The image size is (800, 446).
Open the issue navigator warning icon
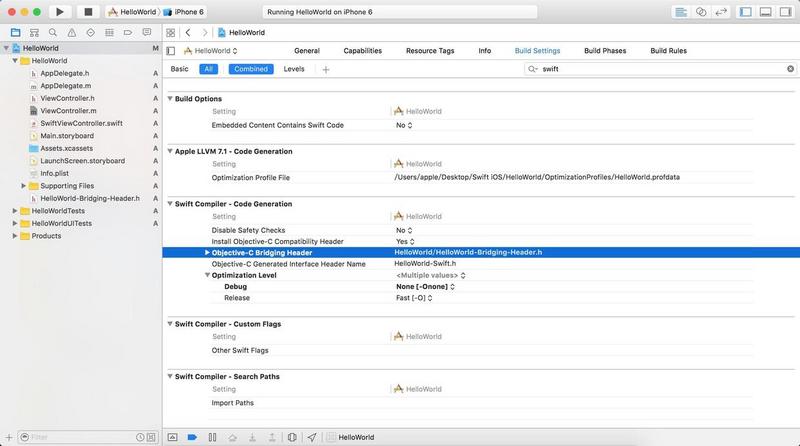[x=72, y=33]
